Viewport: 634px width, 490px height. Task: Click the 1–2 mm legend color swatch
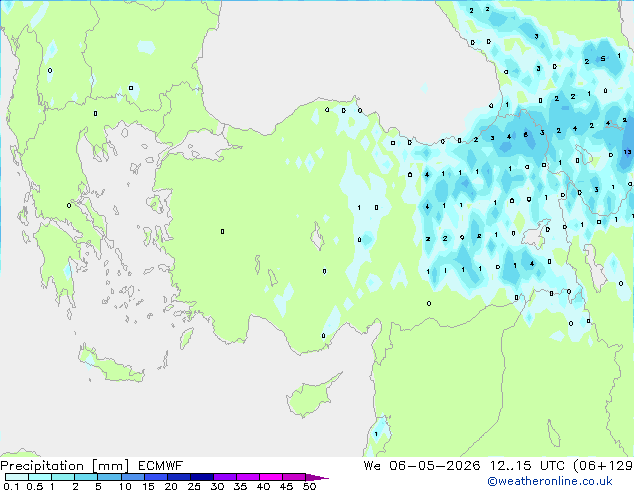63,477
